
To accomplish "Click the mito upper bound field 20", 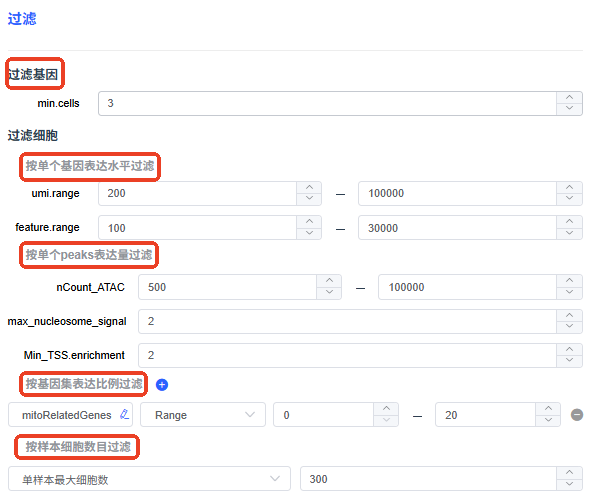I will [x=486, y=415].
